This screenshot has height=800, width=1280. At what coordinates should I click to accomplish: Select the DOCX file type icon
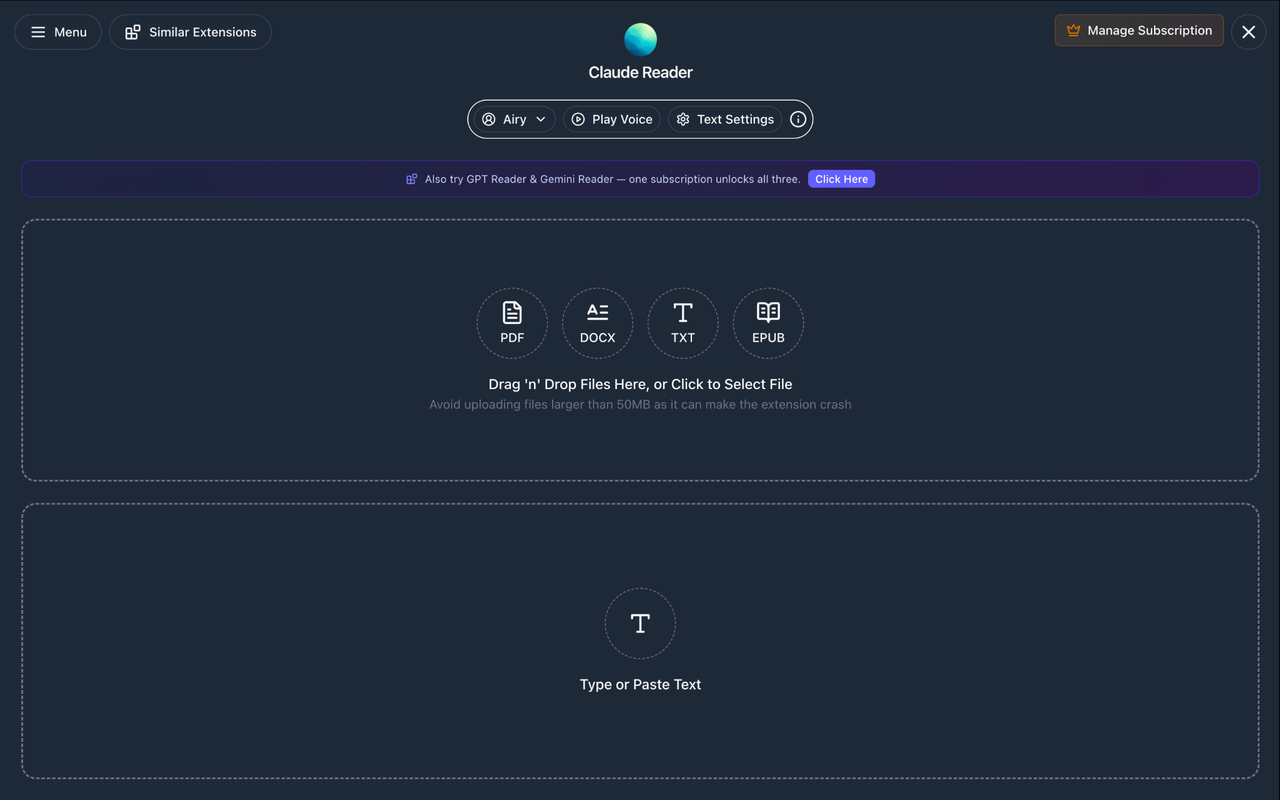point(597,323)
